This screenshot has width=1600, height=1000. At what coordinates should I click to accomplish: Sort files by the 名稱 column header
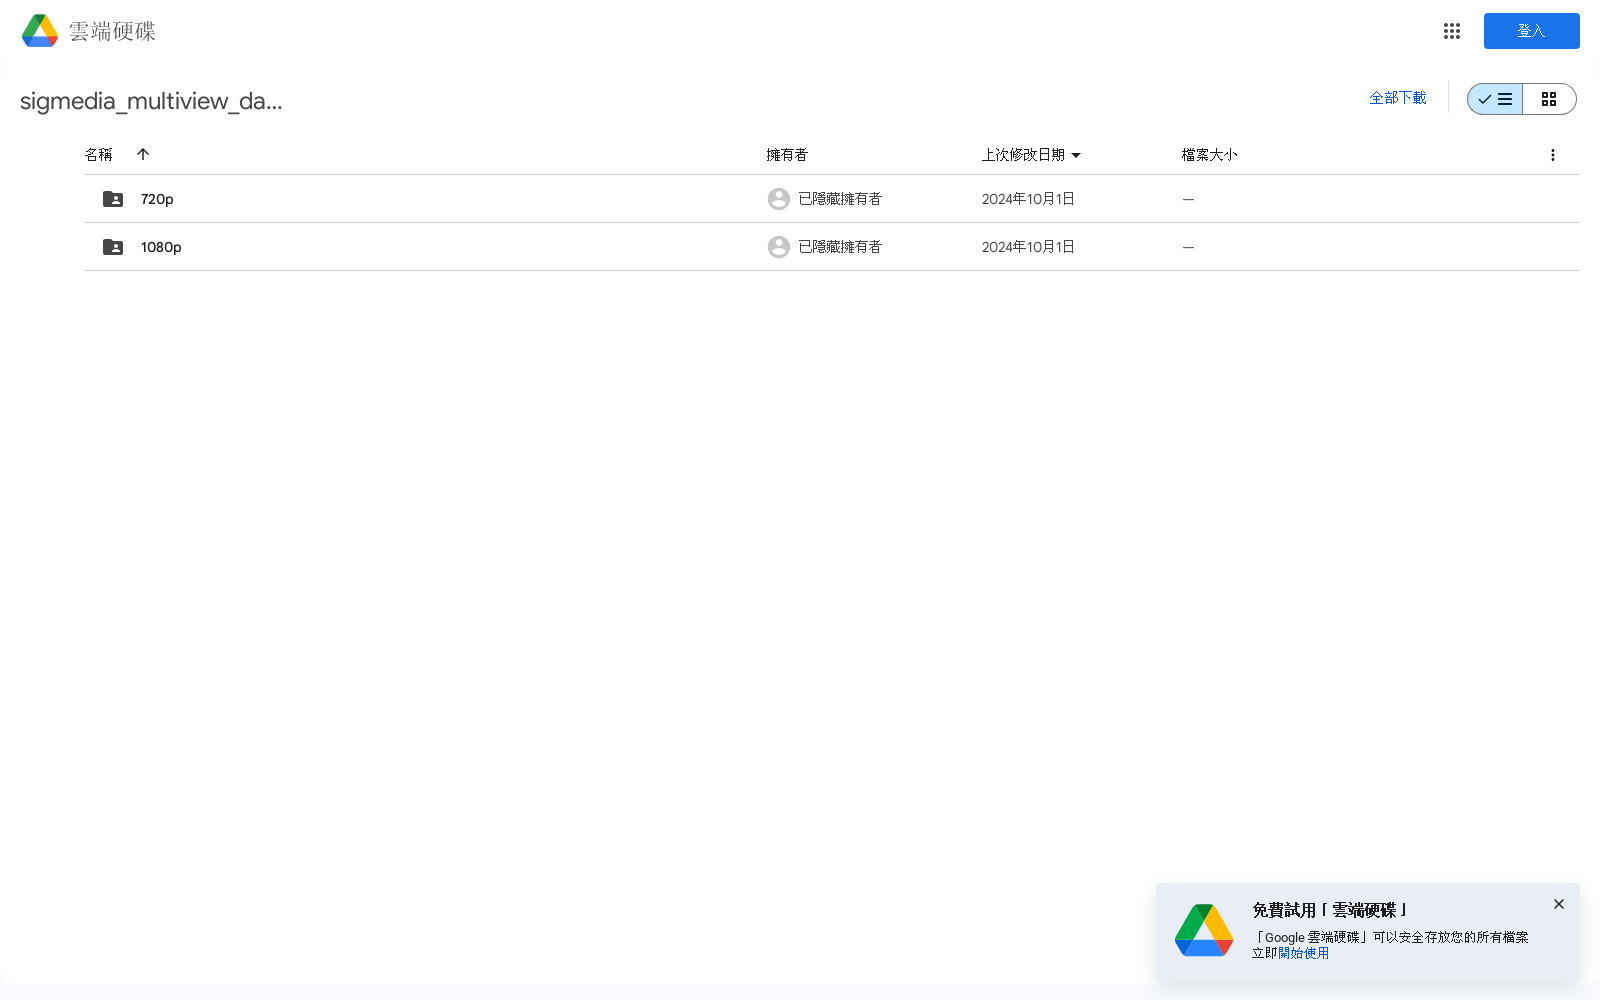point(98,154)
